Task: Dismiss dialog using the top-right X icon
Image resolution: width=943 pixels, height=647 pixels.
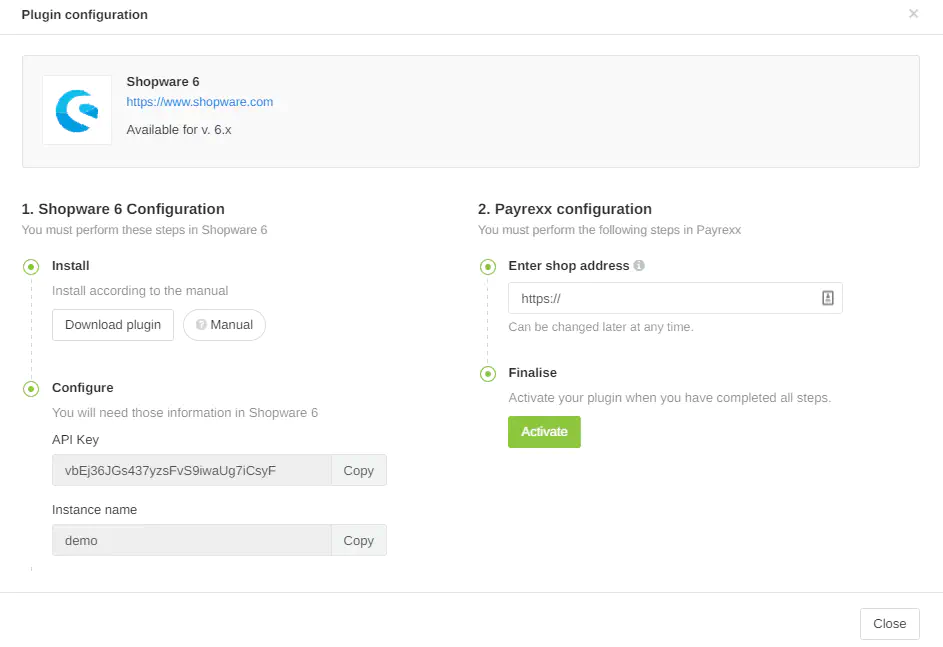Action: 913,14
